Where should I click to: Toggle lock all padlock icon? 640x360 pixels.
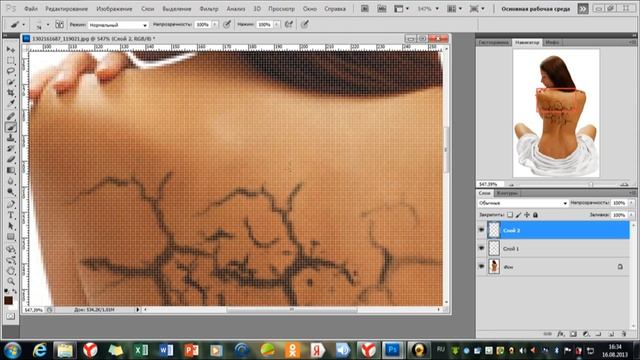(x=536, y=215)
